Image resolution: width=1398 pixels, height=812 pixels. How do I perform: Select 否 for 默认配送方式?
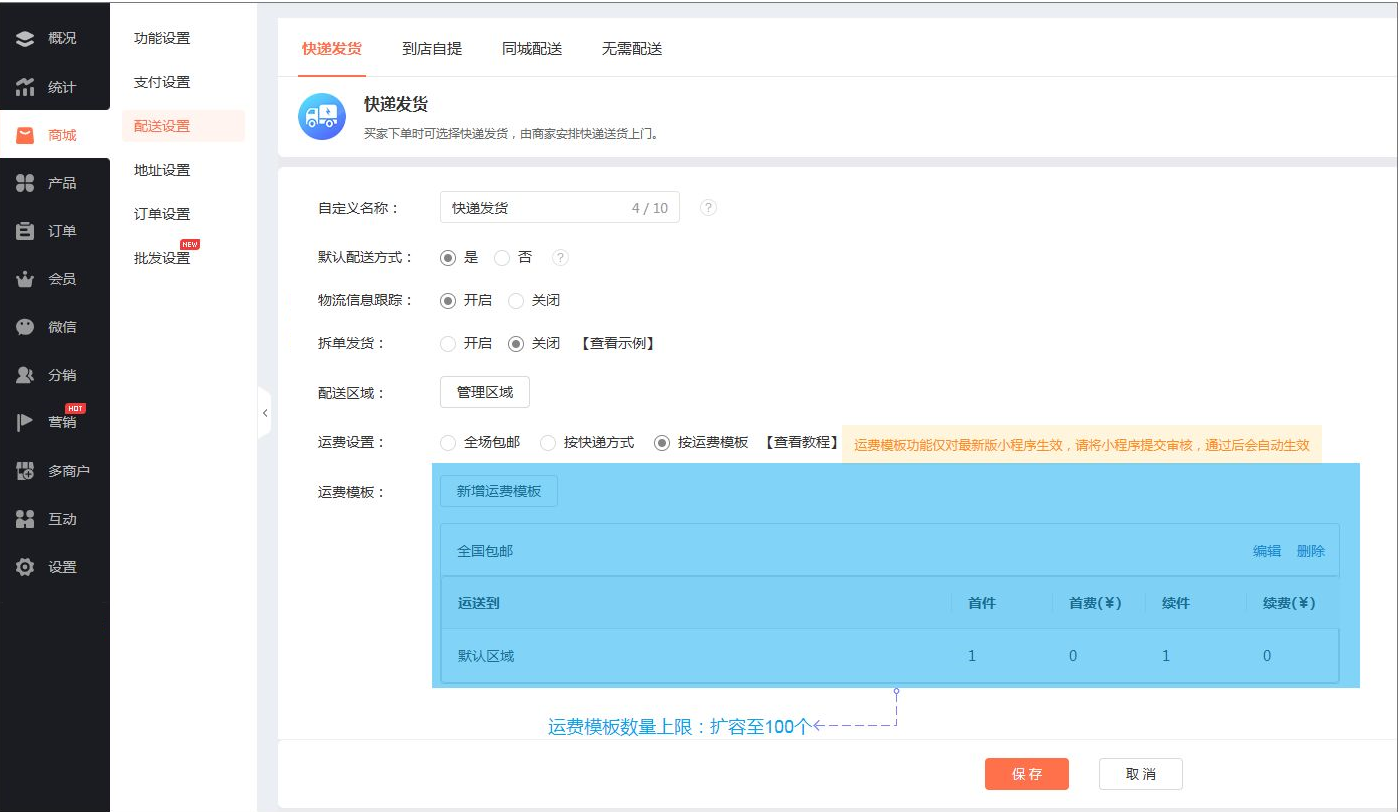point(502,258)
